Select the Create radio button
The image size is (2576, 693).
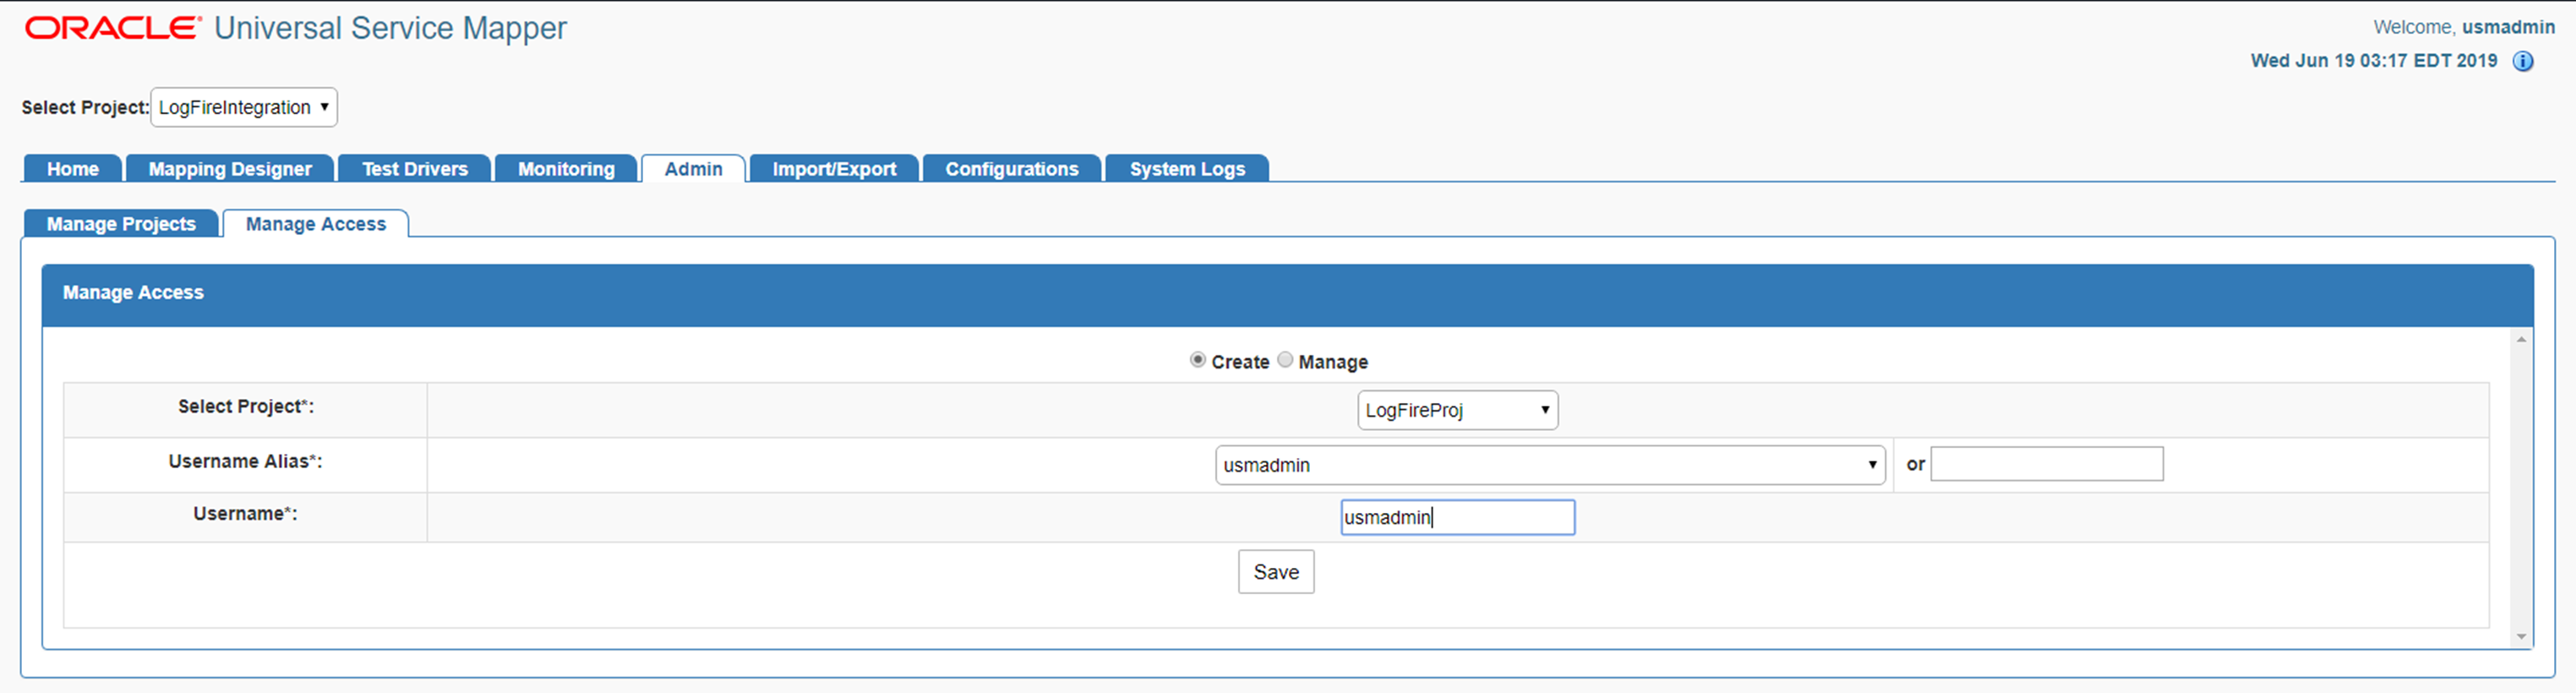pos(1197,360)
